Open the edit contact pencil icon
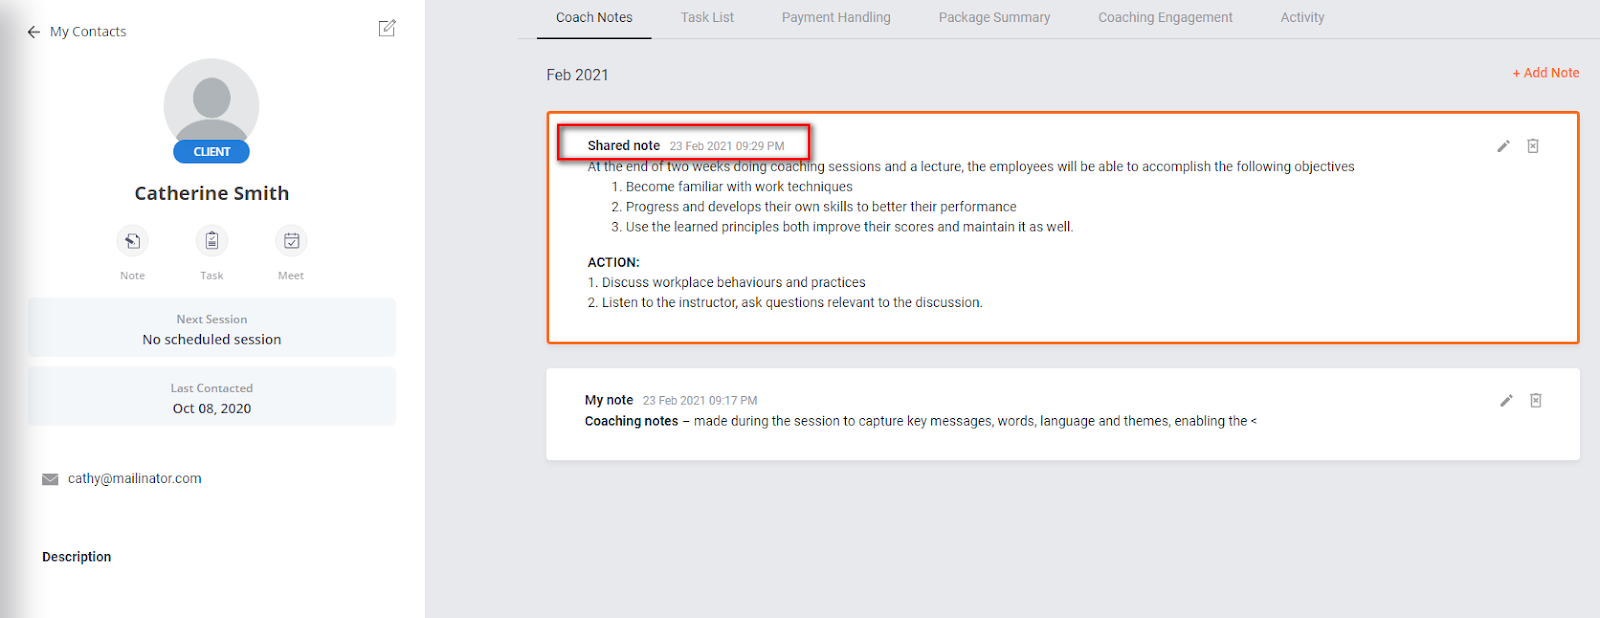Image resolution: width=1600 pixels, height=618 pixels. [387, 28]
